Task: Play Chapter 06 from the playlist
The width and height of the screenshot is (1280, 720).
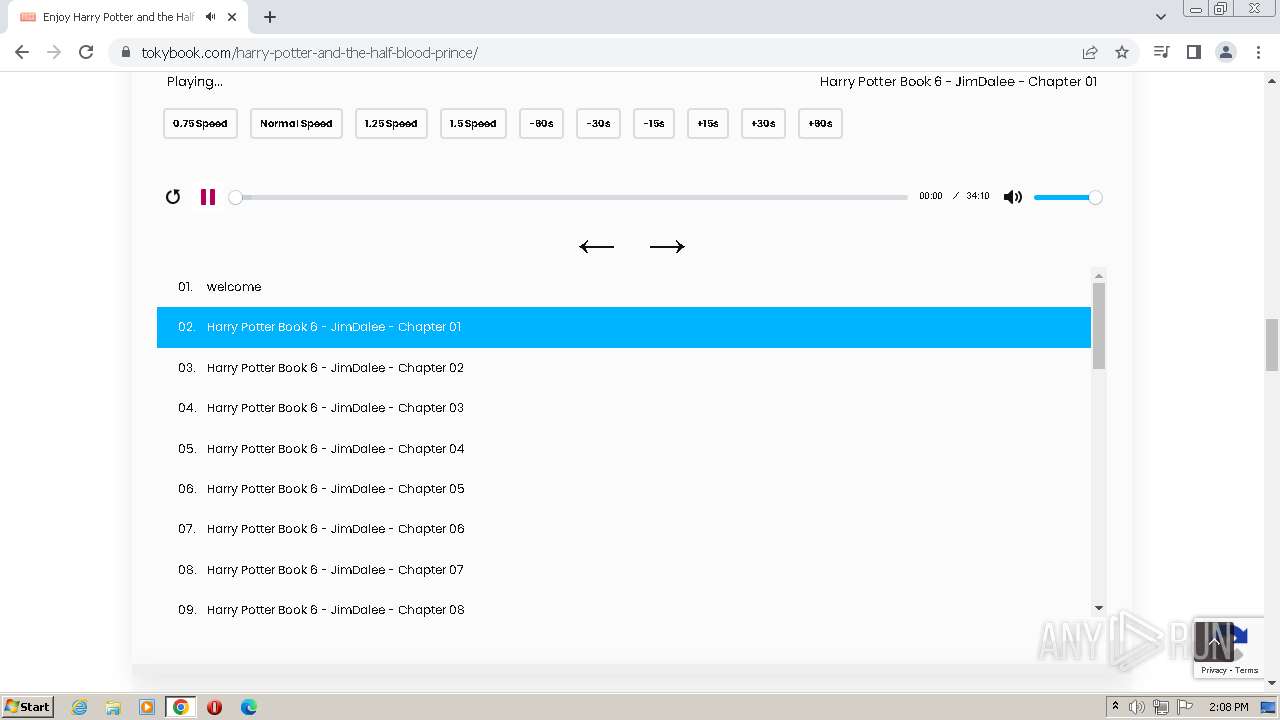Action: (624, 529)
